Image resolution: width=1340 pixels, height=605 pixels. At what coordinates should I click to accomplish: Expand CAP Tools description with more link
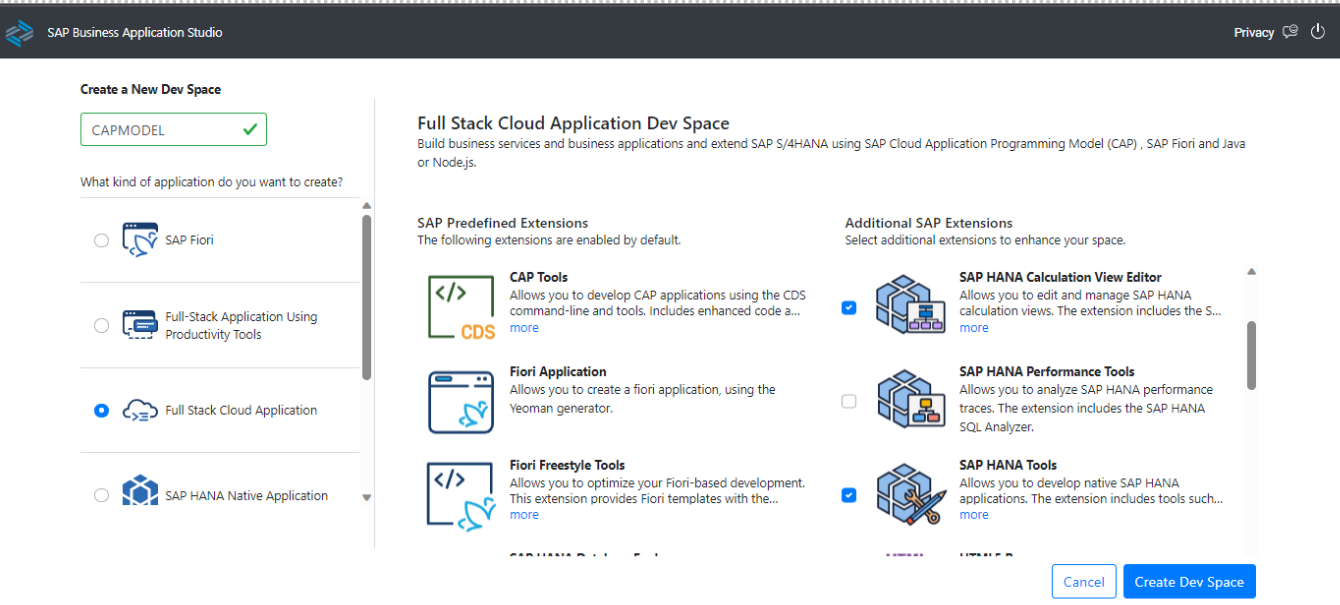(x=524, y=328)
